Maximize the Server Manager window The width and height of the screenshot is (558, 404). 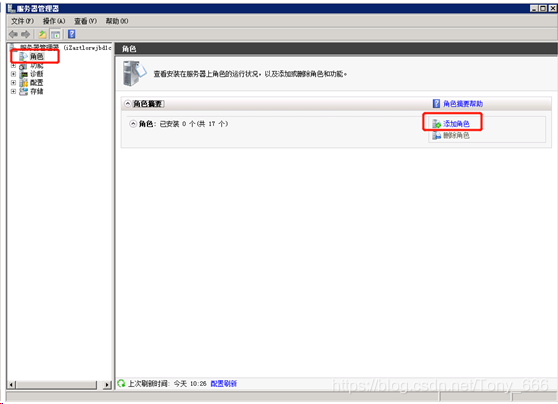[x=543, y=8]
